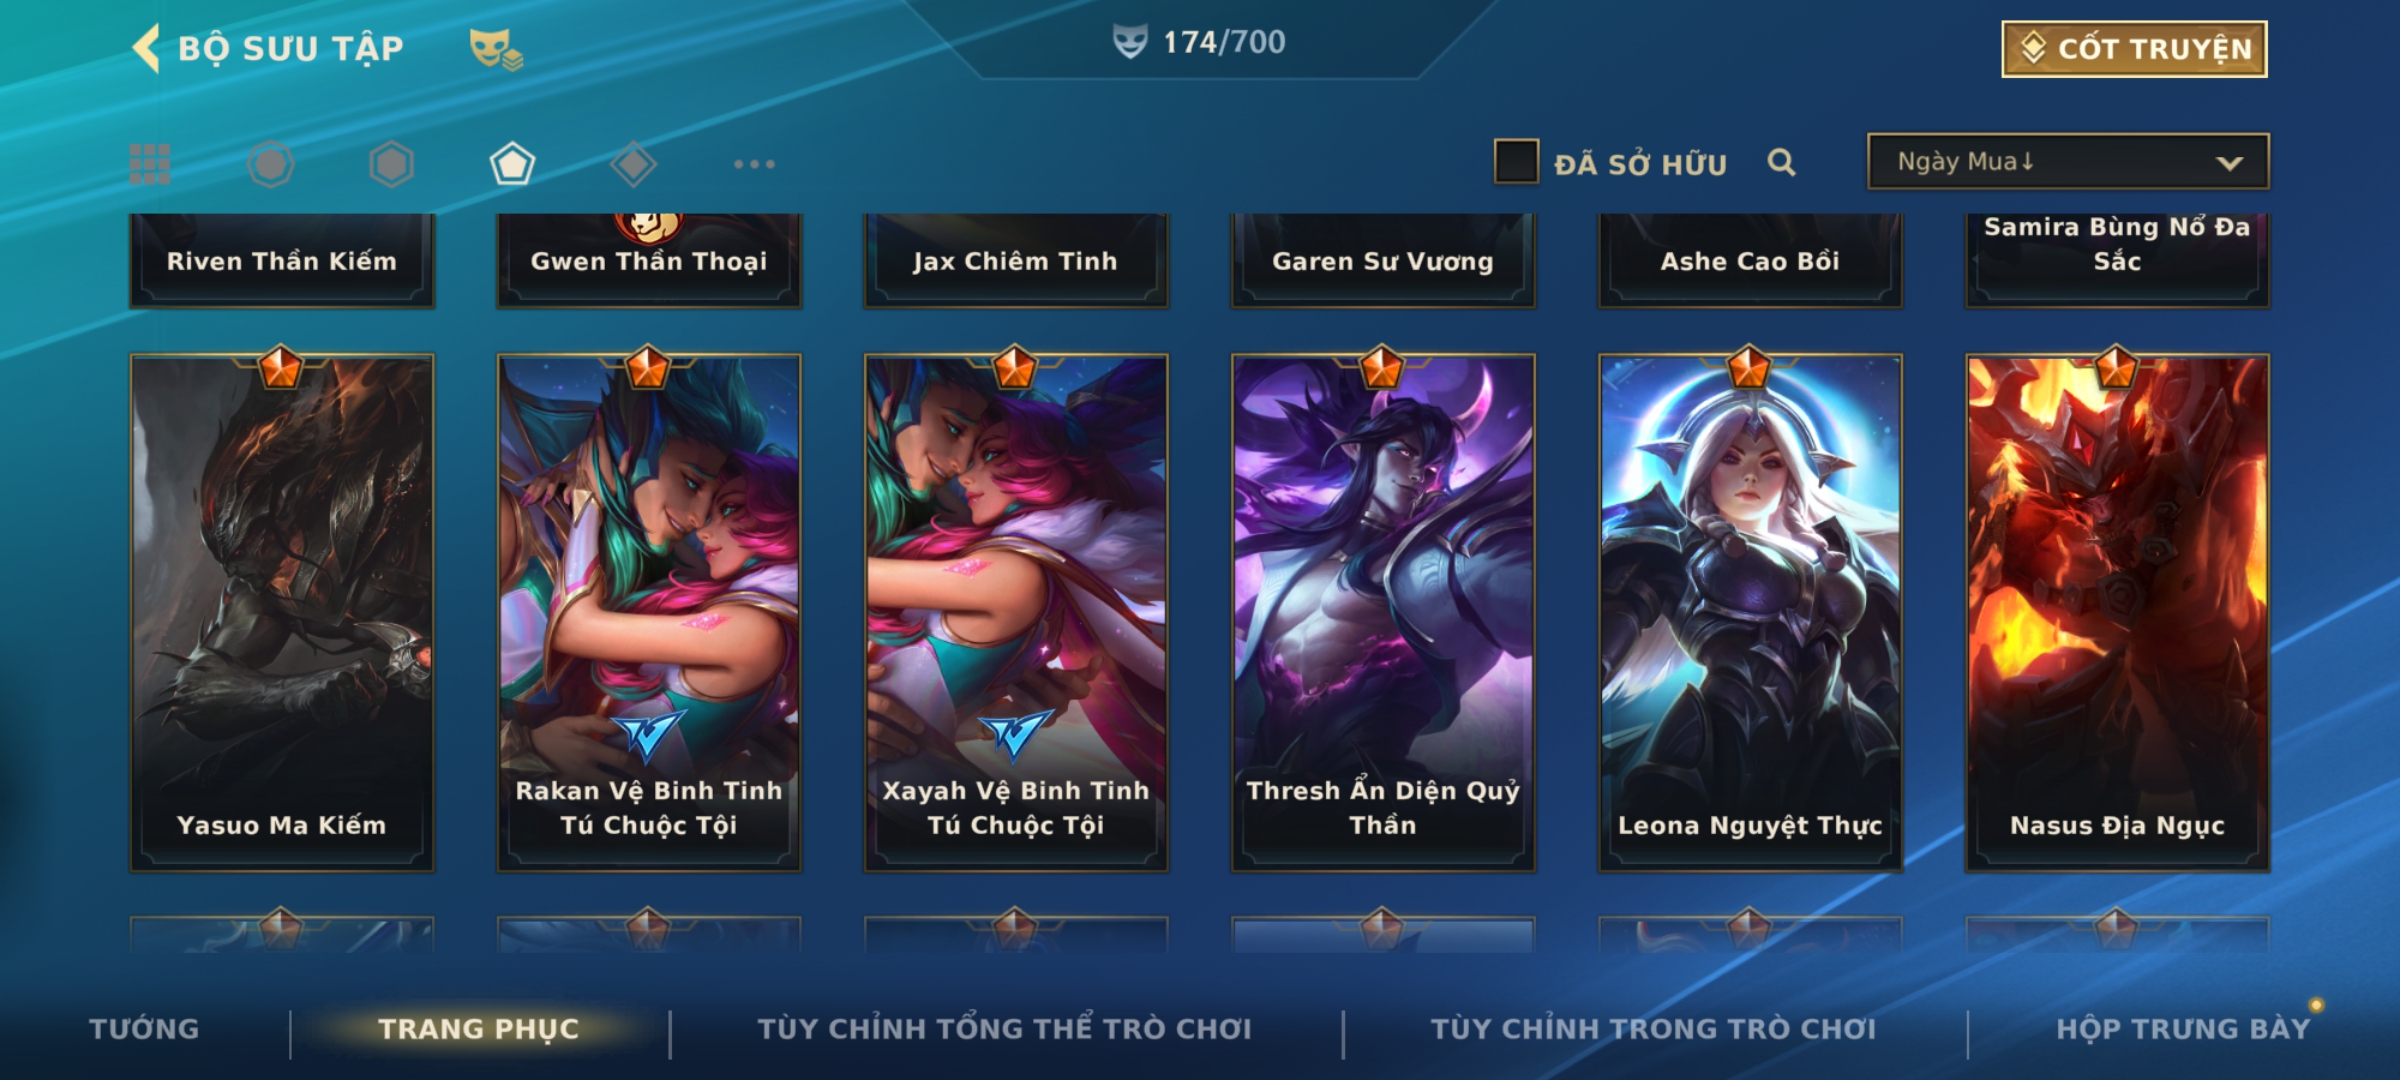Viewport: 2400px width, 1080px height.
Task: Expand sort options with the chevron arrow
Action: 2229,163
